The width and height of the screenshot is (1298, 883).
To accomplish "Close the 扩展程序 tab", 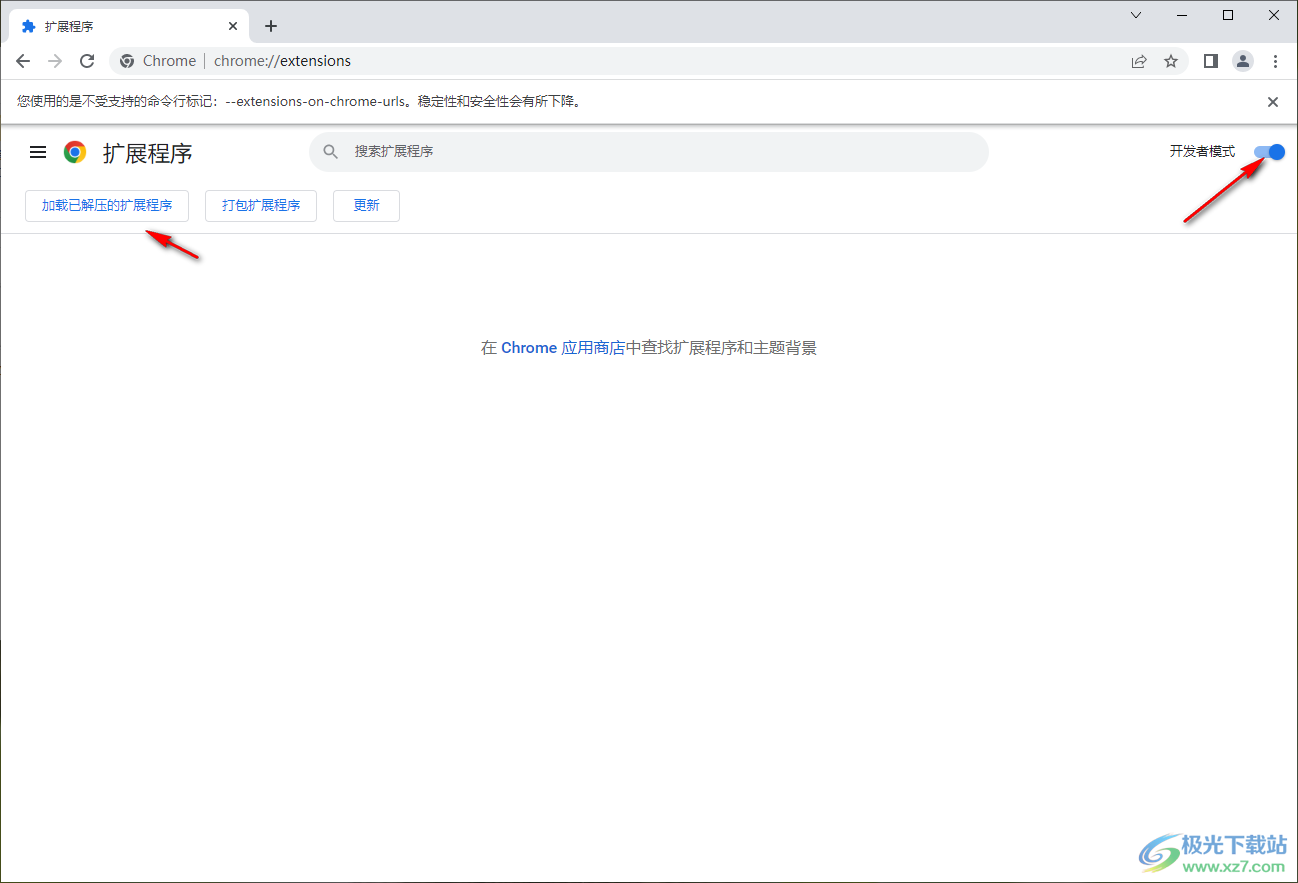I will click(x=233, y=26).
